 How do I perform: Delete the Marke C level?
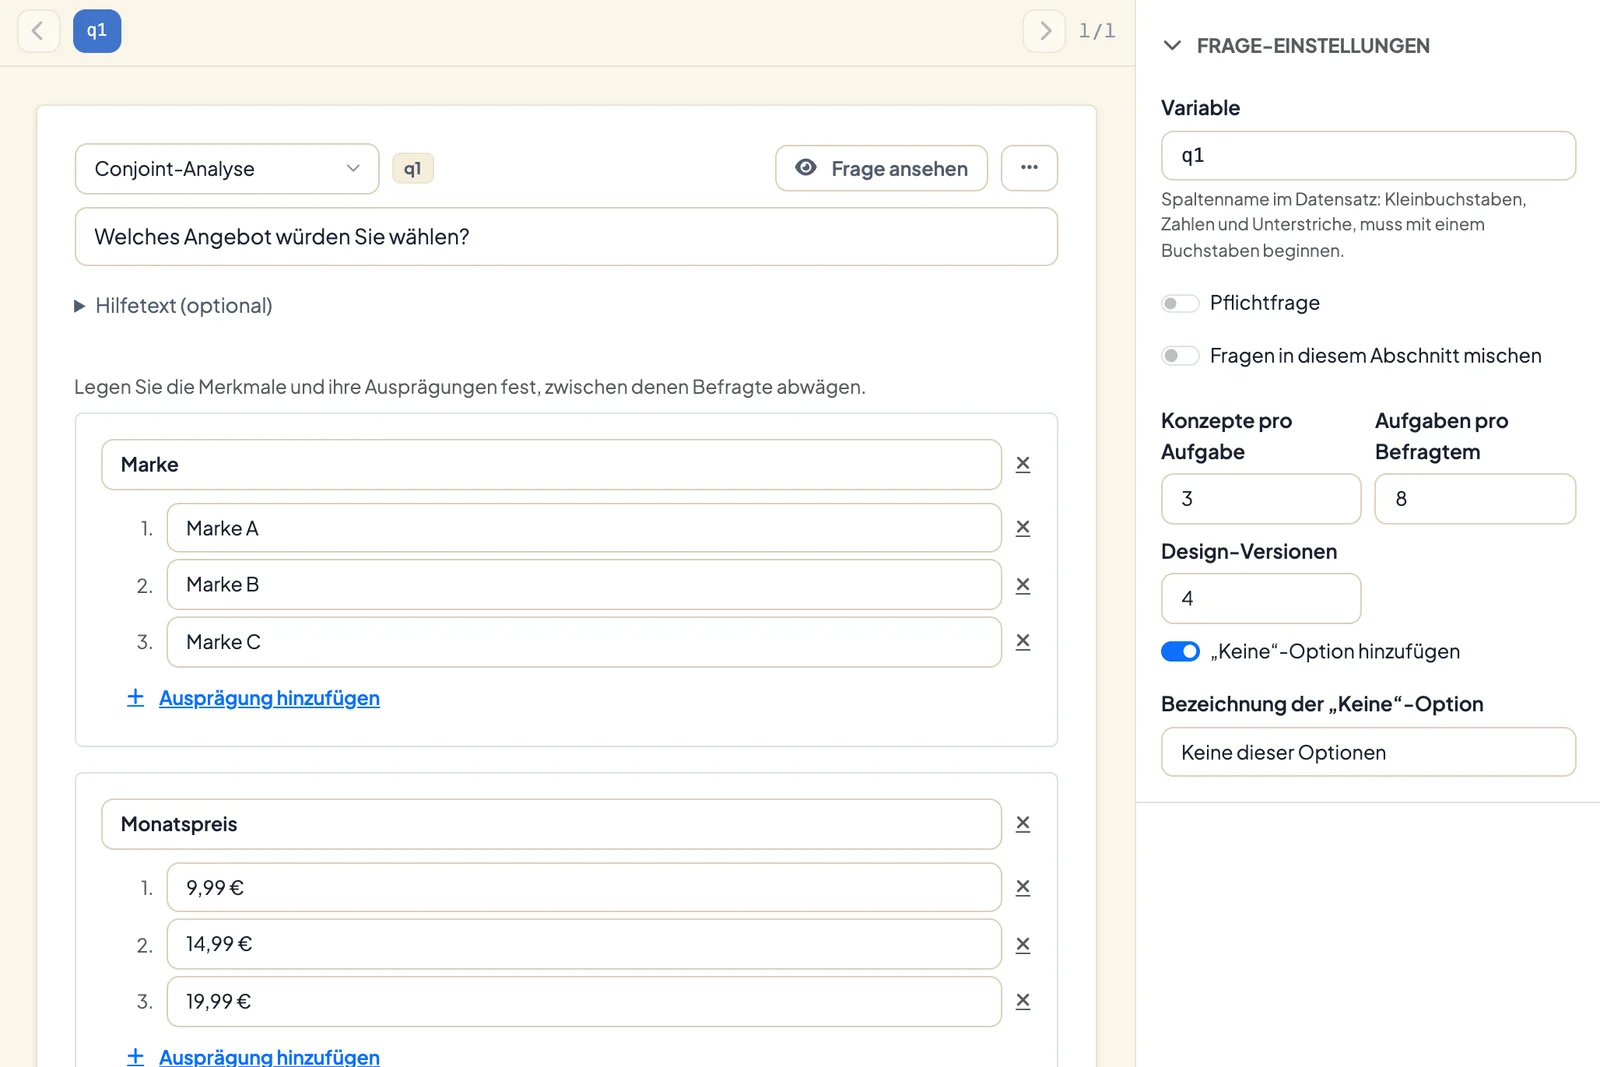(1023, 642)
